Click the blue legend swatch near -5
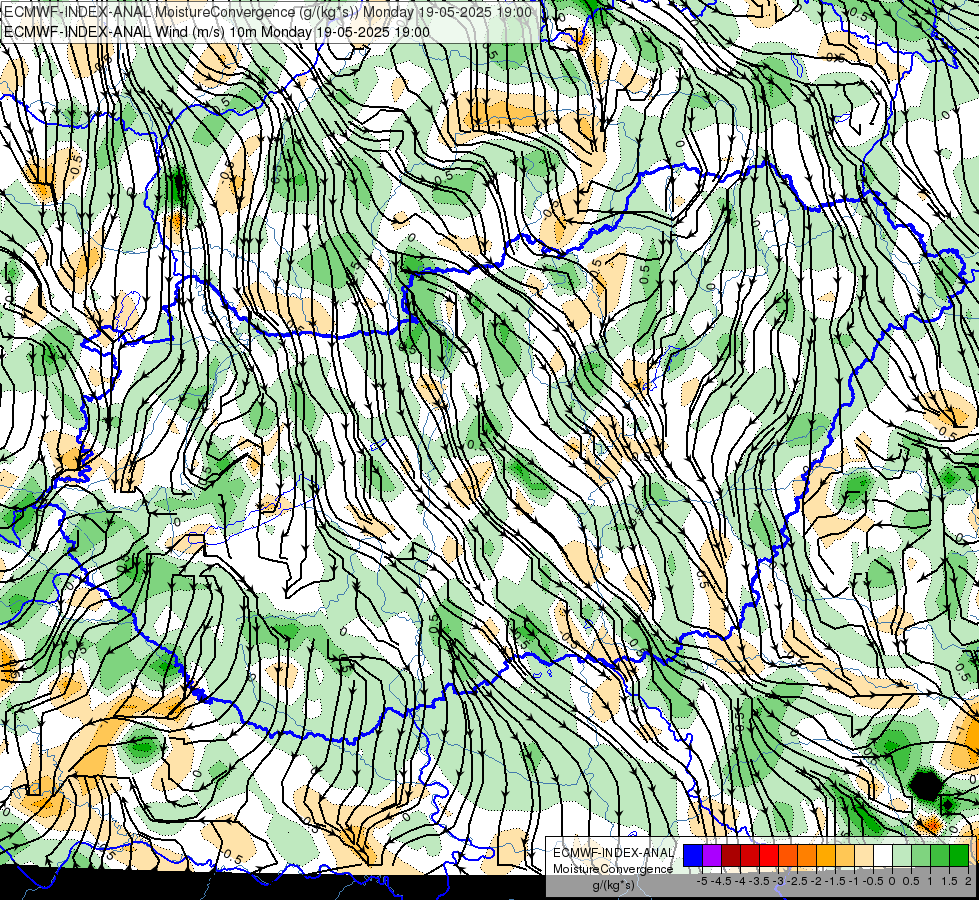Viewport: 979px width, 900px height. 693,856
